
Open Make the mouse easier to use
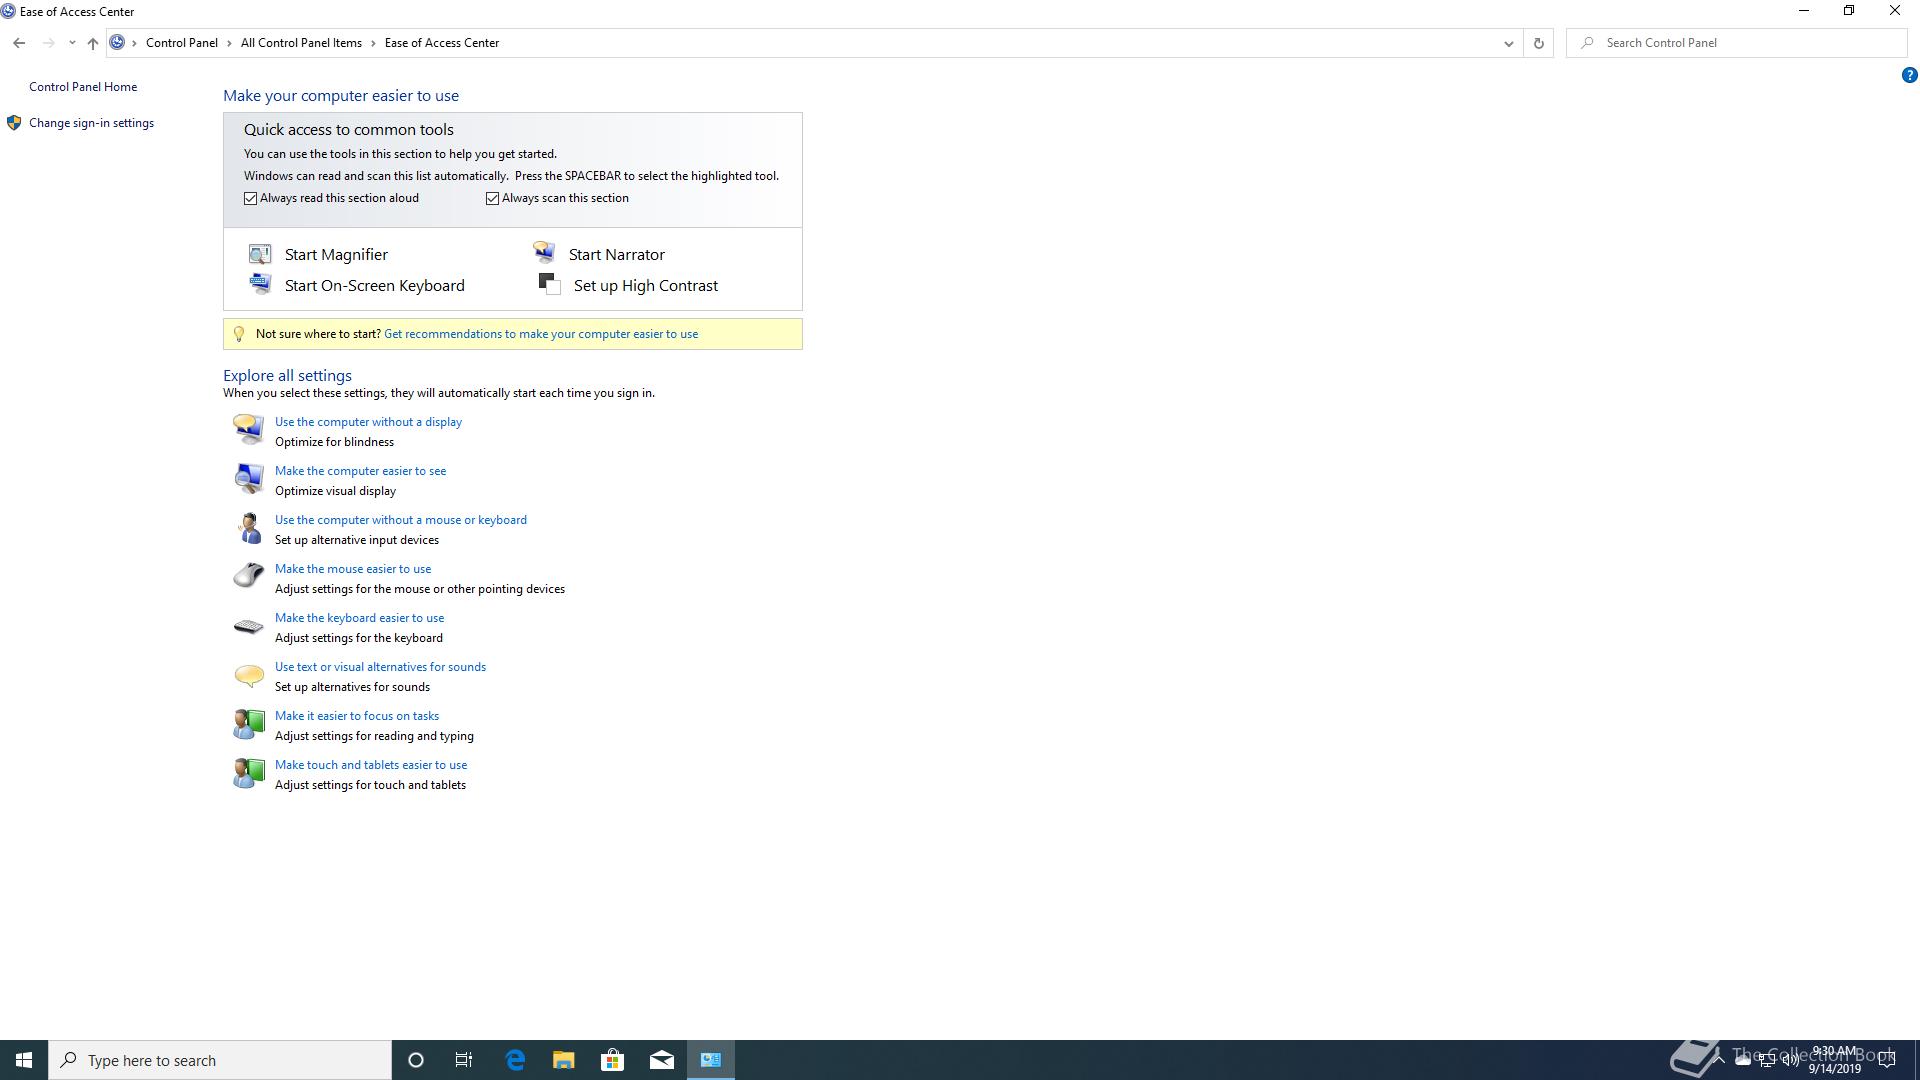pos(353,569)
